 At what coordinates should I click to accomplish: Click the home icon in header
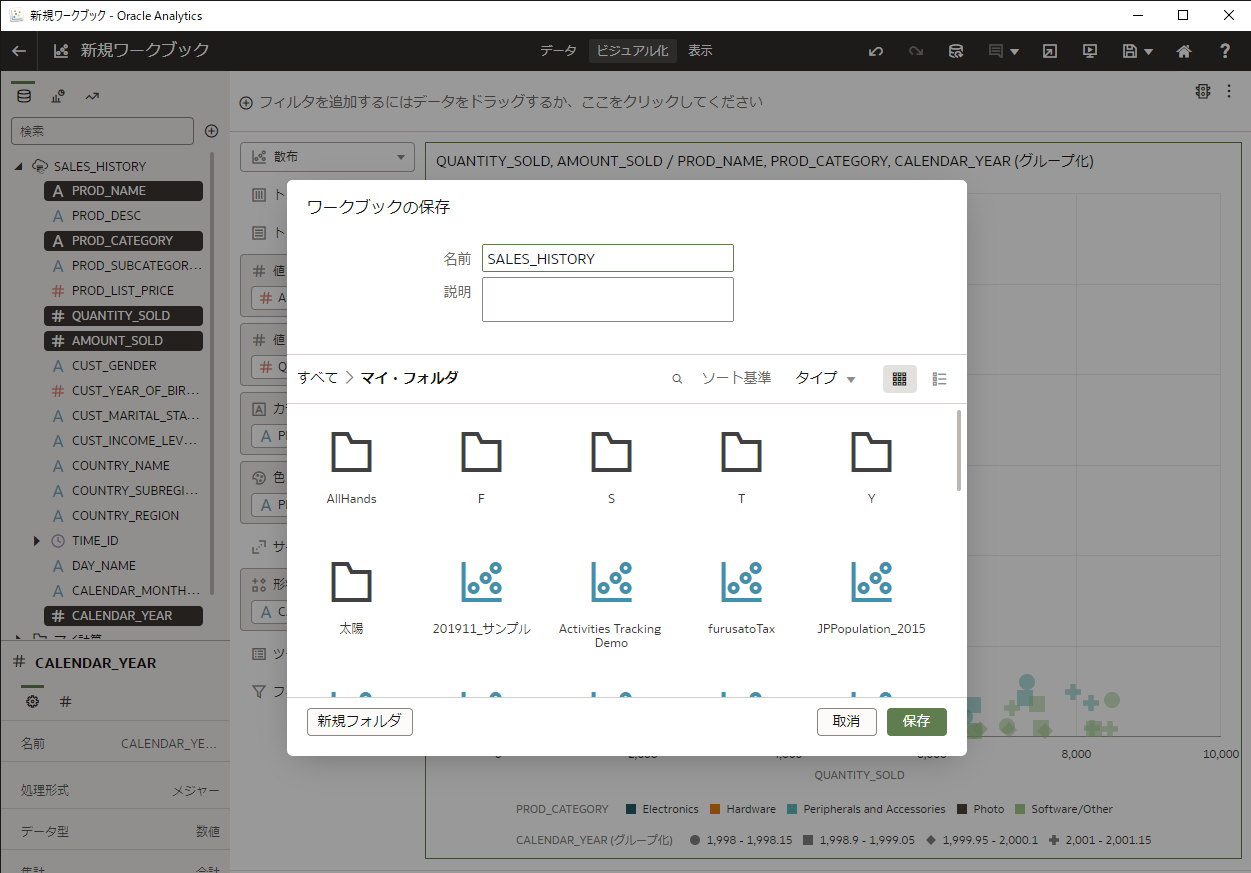tap(1184, 51)
